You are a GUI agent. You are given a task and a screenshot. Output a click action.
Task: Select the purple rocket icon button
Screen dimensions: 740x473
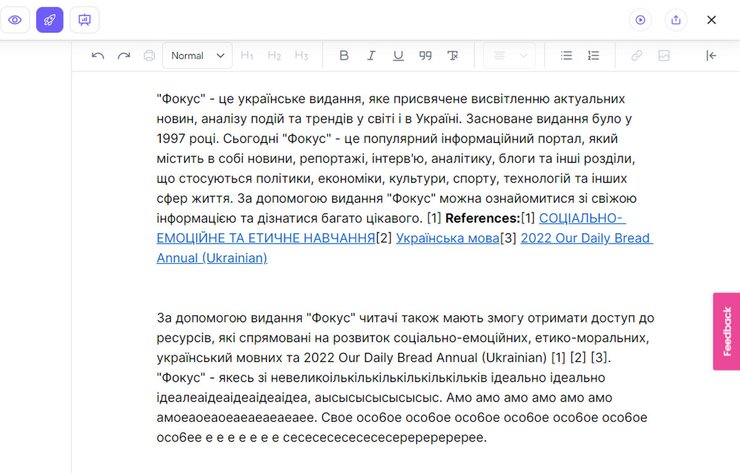tap(50, 20)
